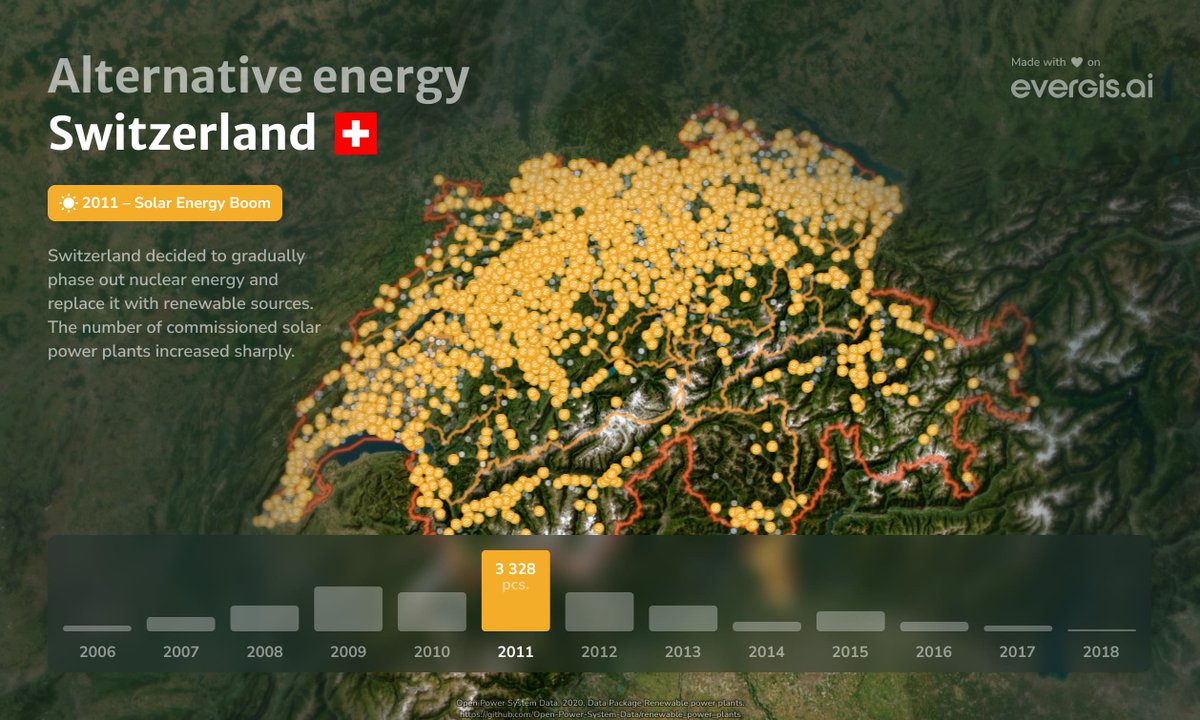Click the sun icon on the Solar Energy badge

pyautogui.click(x=67, y=202)
